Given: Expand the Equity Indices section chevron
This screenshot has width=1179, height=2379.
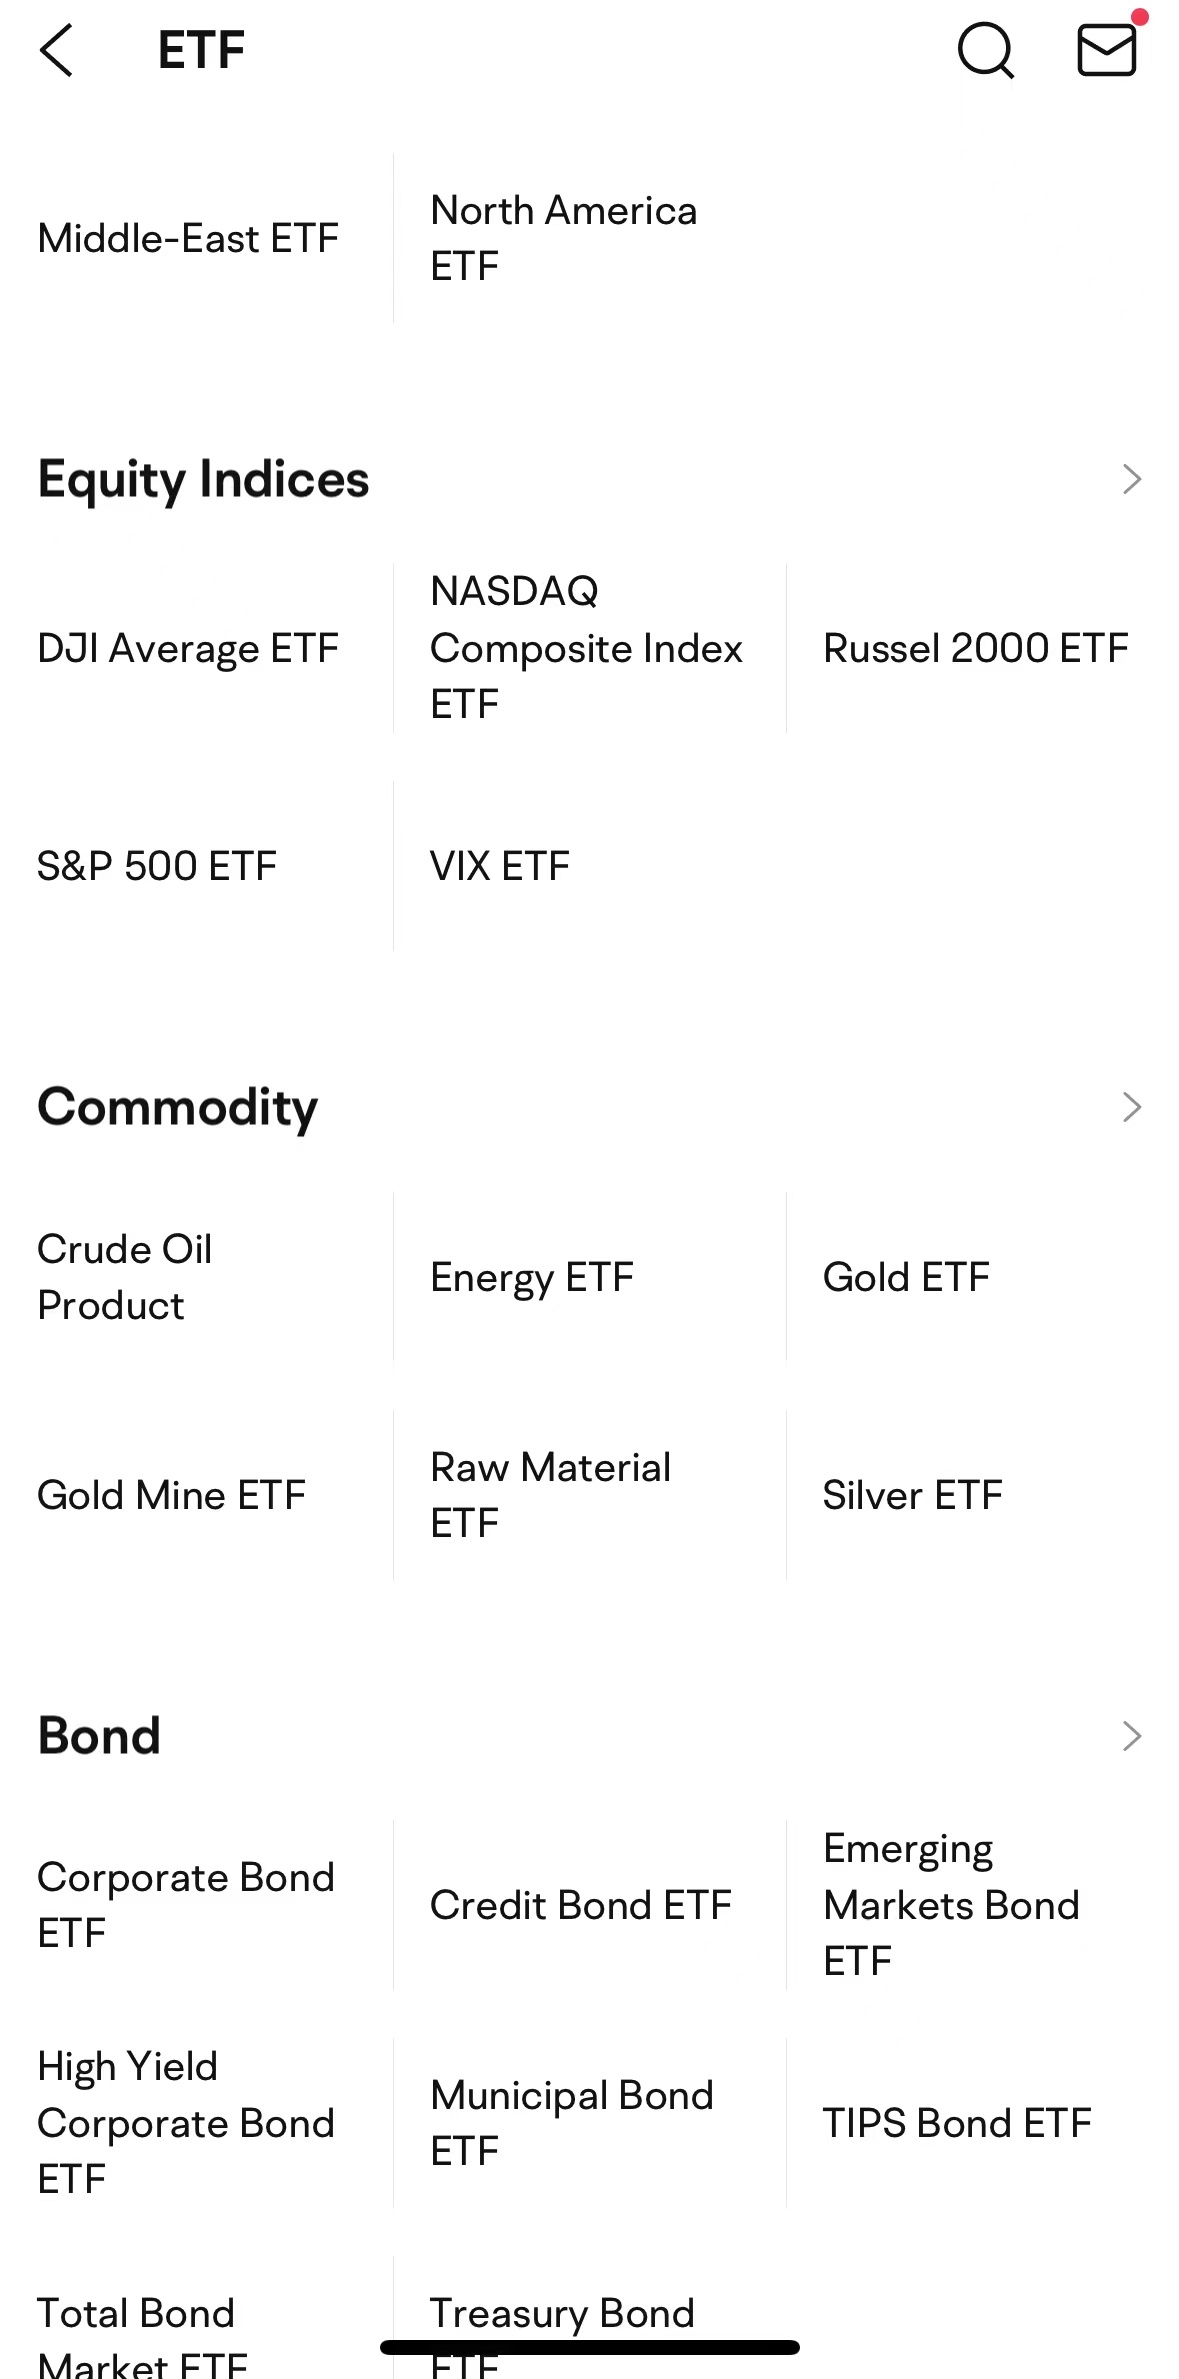Looking at the screenshot, I should coord(1131,479).
